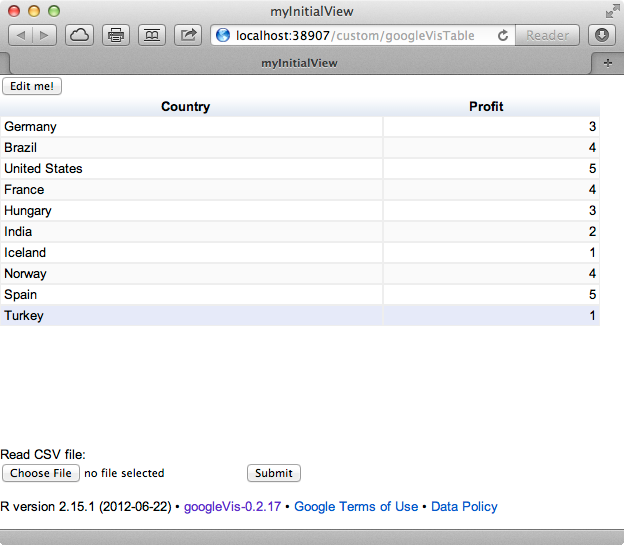This screenshot has height=545, width=624.
Task: Click Turkey's profit value 1
Action: pyautogui.click(x=593, y=315)
